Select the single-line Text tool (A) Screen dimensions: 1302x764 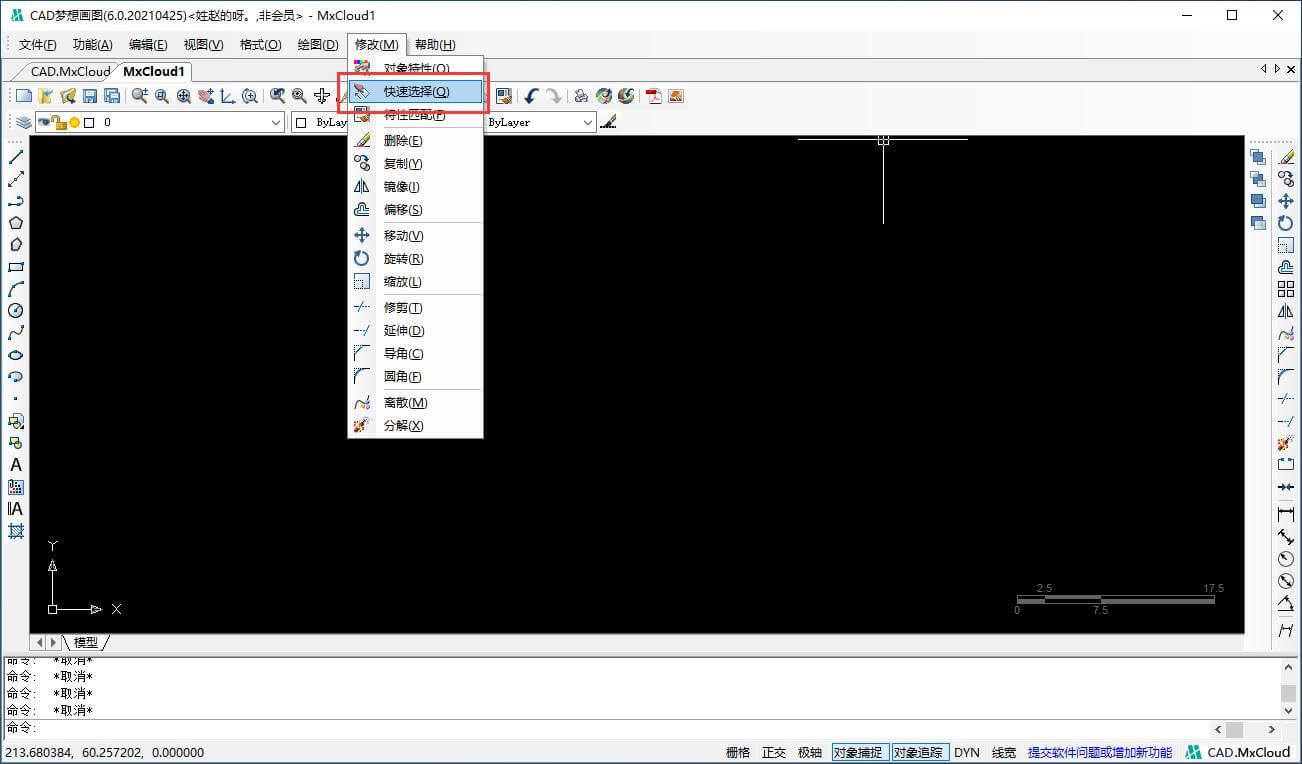point(16,465)
